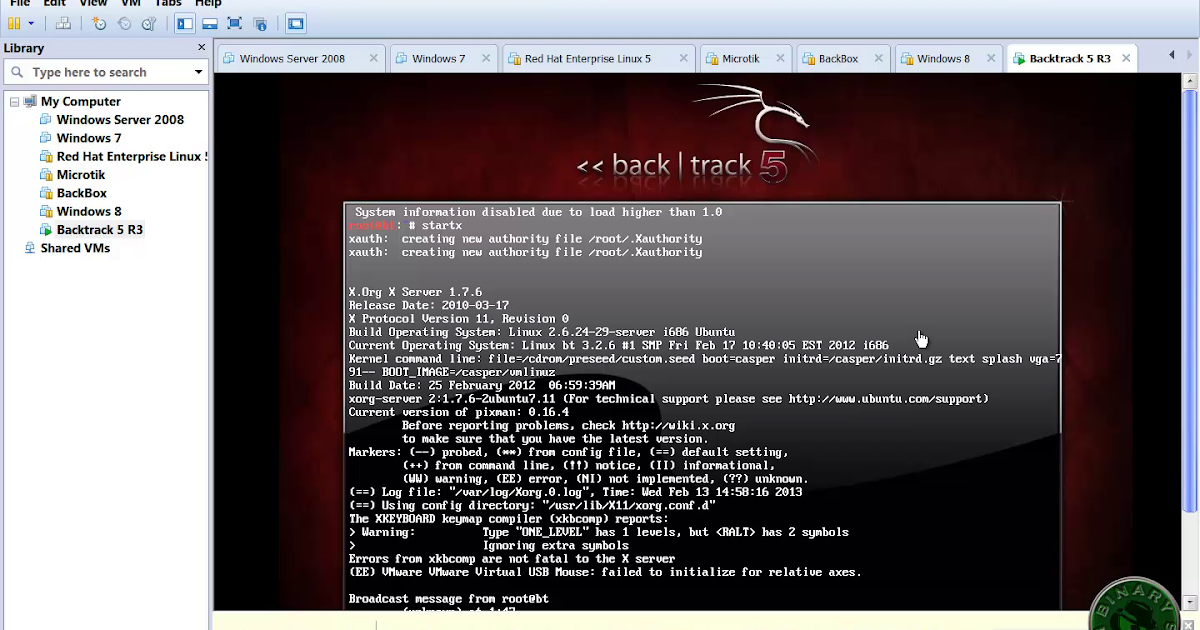Close the Windows 8 tab
The height and width of the screenshot is (630, 1200).
tap(992, 59)
